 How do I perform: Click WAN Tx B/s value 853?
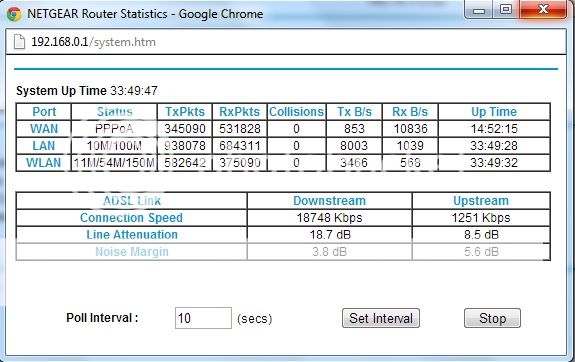click(x=354, y=129)
